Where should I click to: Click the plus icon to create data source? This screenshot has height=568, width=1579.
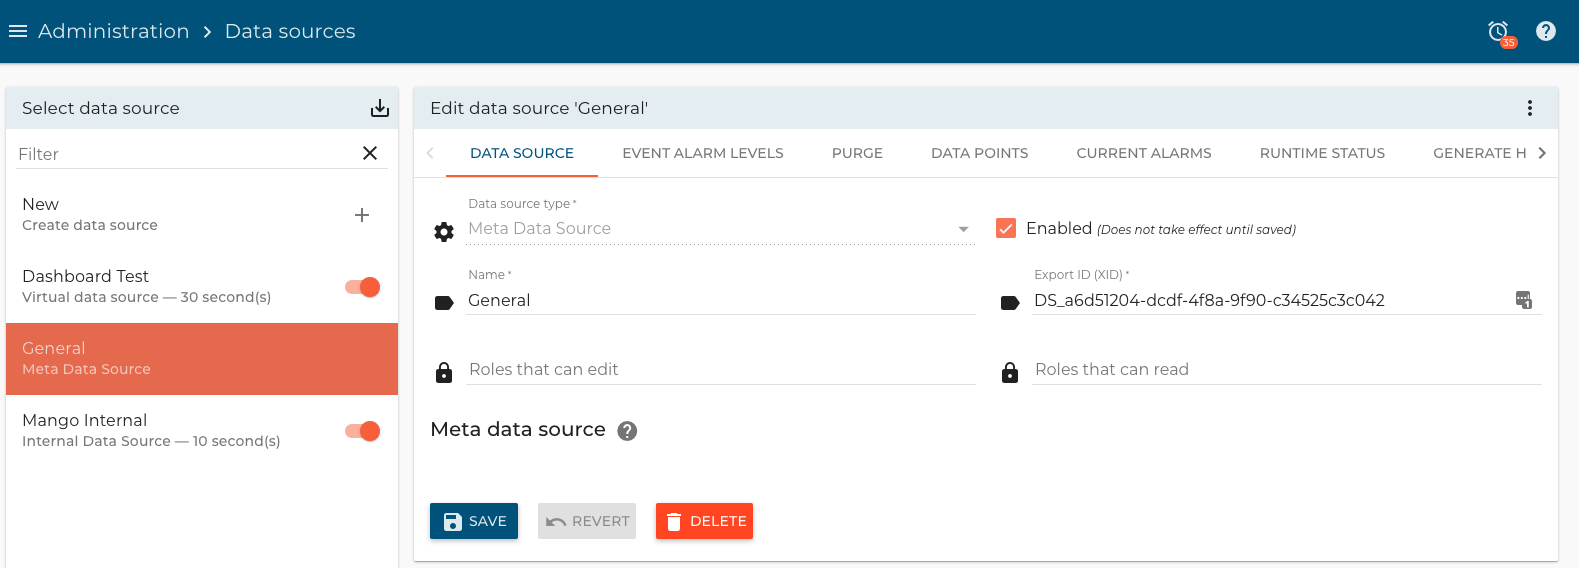tap(362, 215)
